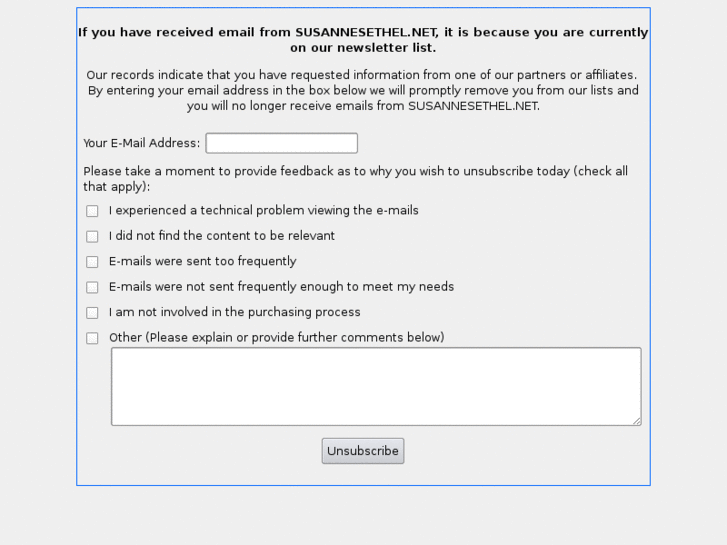
Task: Click the 'Other (Please explain...)' label text
Action: [276, 338]
